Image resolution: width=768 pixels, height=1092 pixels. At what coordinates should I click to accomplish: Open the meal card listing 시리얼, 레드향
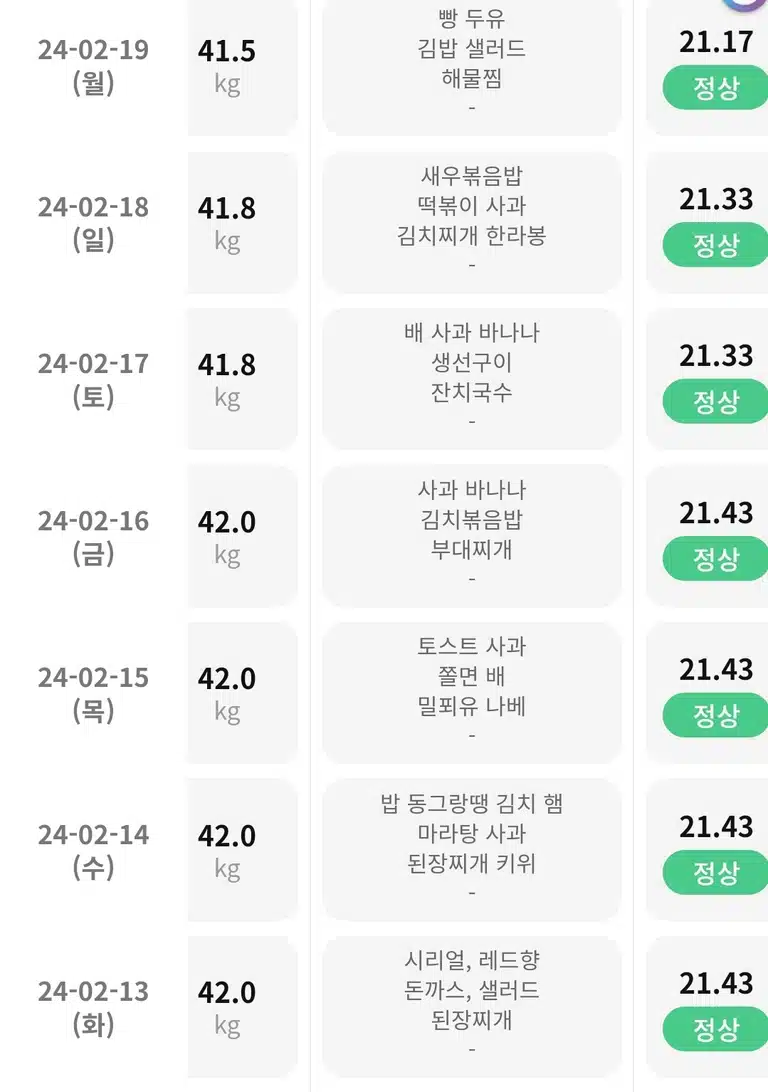tap(471, 1007)
